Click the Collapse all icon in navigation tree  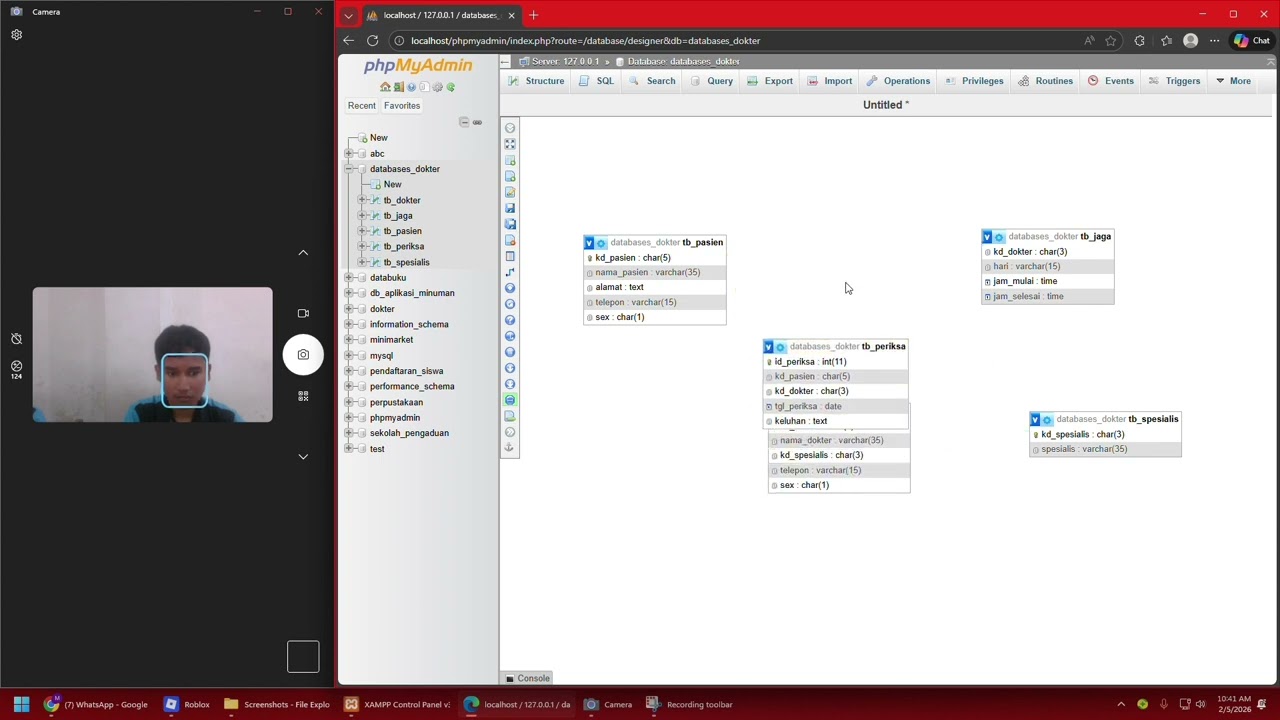tap(463, 122)
